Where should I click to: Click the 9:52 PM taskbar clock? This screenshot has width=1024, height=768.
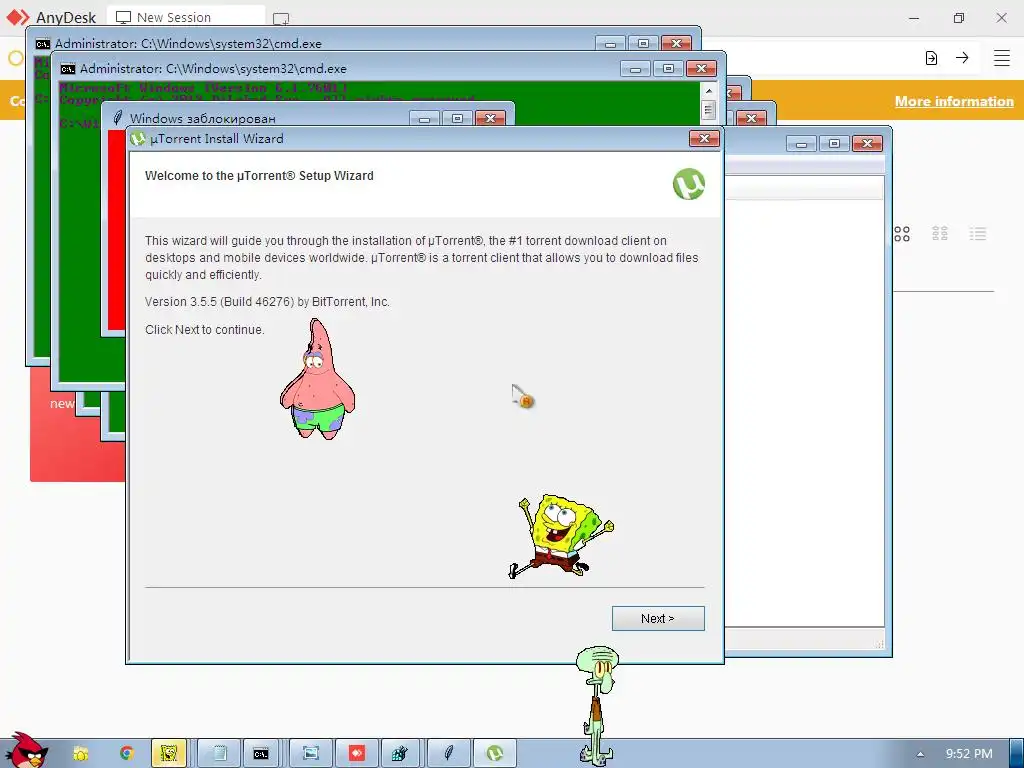click(x=969, y=754)
